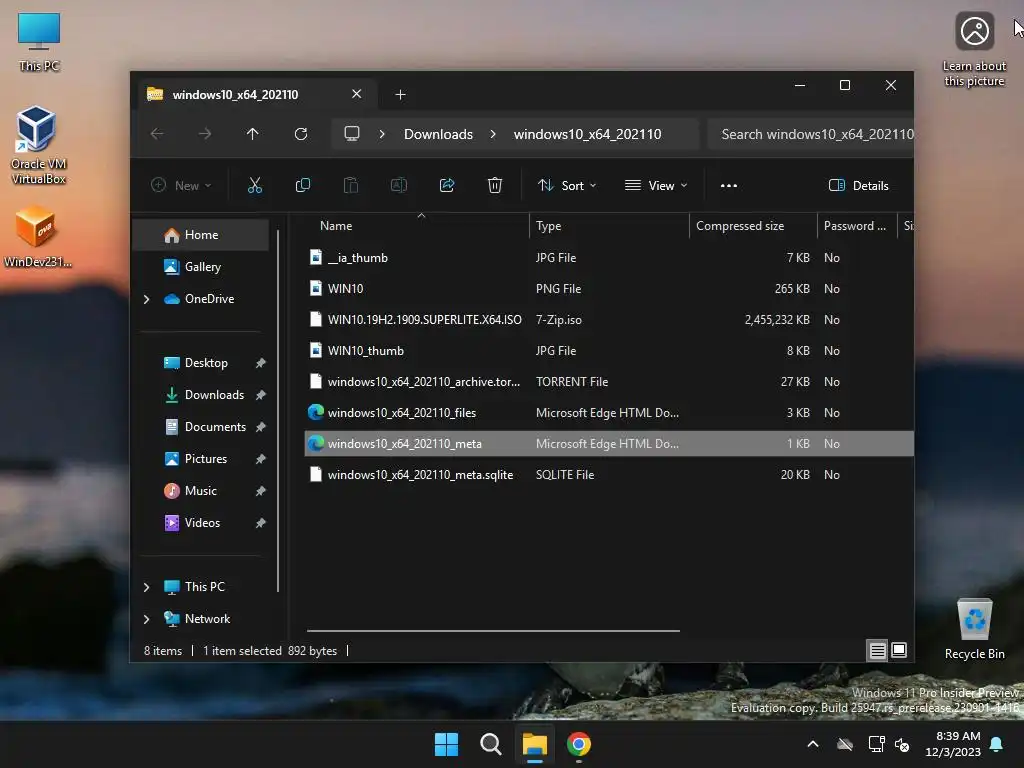Switch to details list view icon
The height and width of the screenshot is (768, 1024).
pos(877,650)
